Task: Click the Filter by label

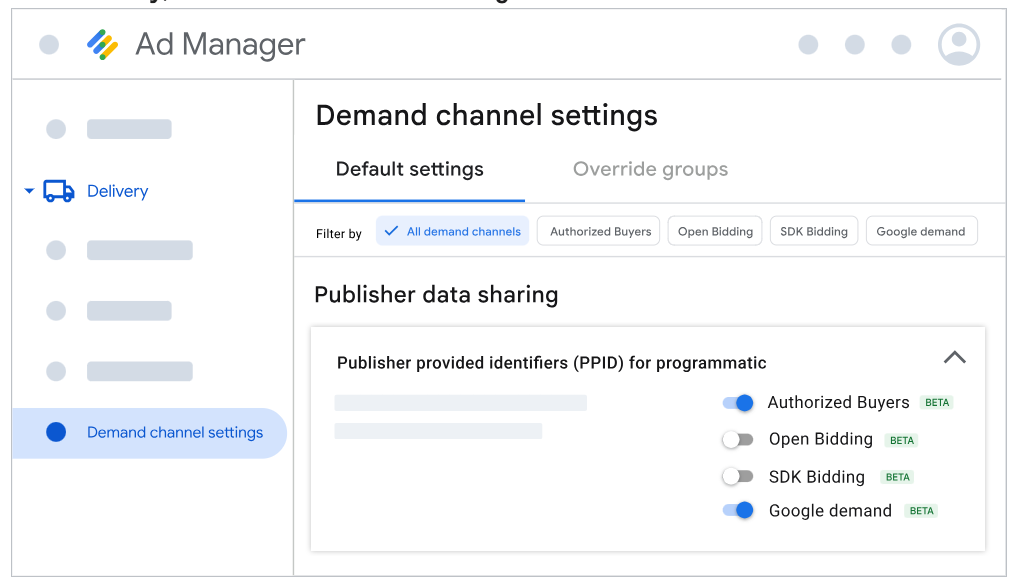Action: (x=339, y=234)
